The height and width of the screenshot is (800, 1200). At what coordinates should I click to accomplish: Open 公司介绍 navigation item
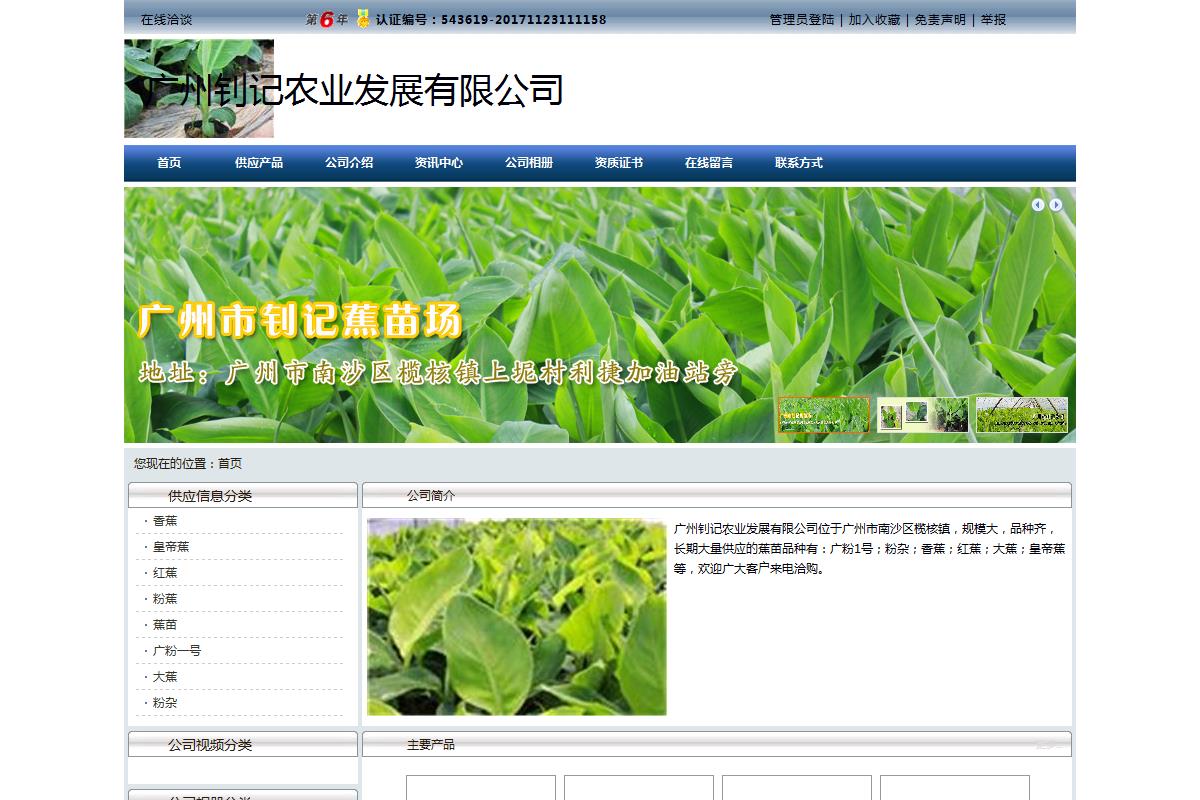pos(349,163)
